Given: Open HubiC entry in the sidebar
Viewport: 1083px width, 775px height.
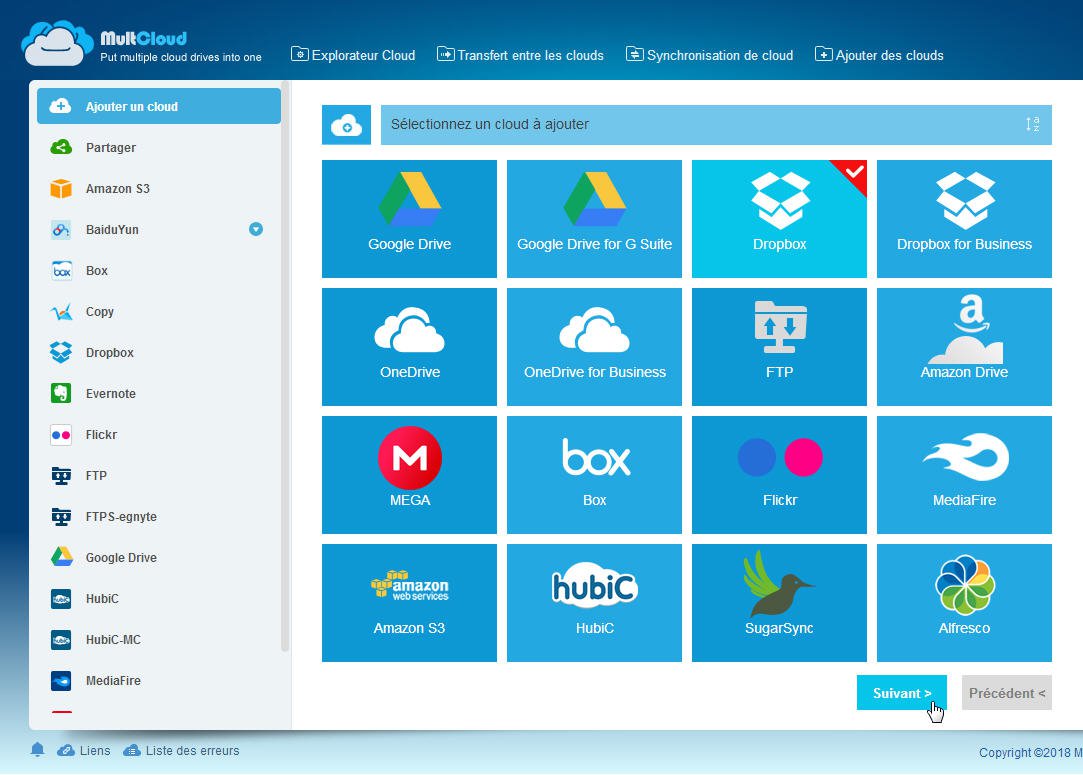Looking at the screenshot, I should [x=159, y=599].
